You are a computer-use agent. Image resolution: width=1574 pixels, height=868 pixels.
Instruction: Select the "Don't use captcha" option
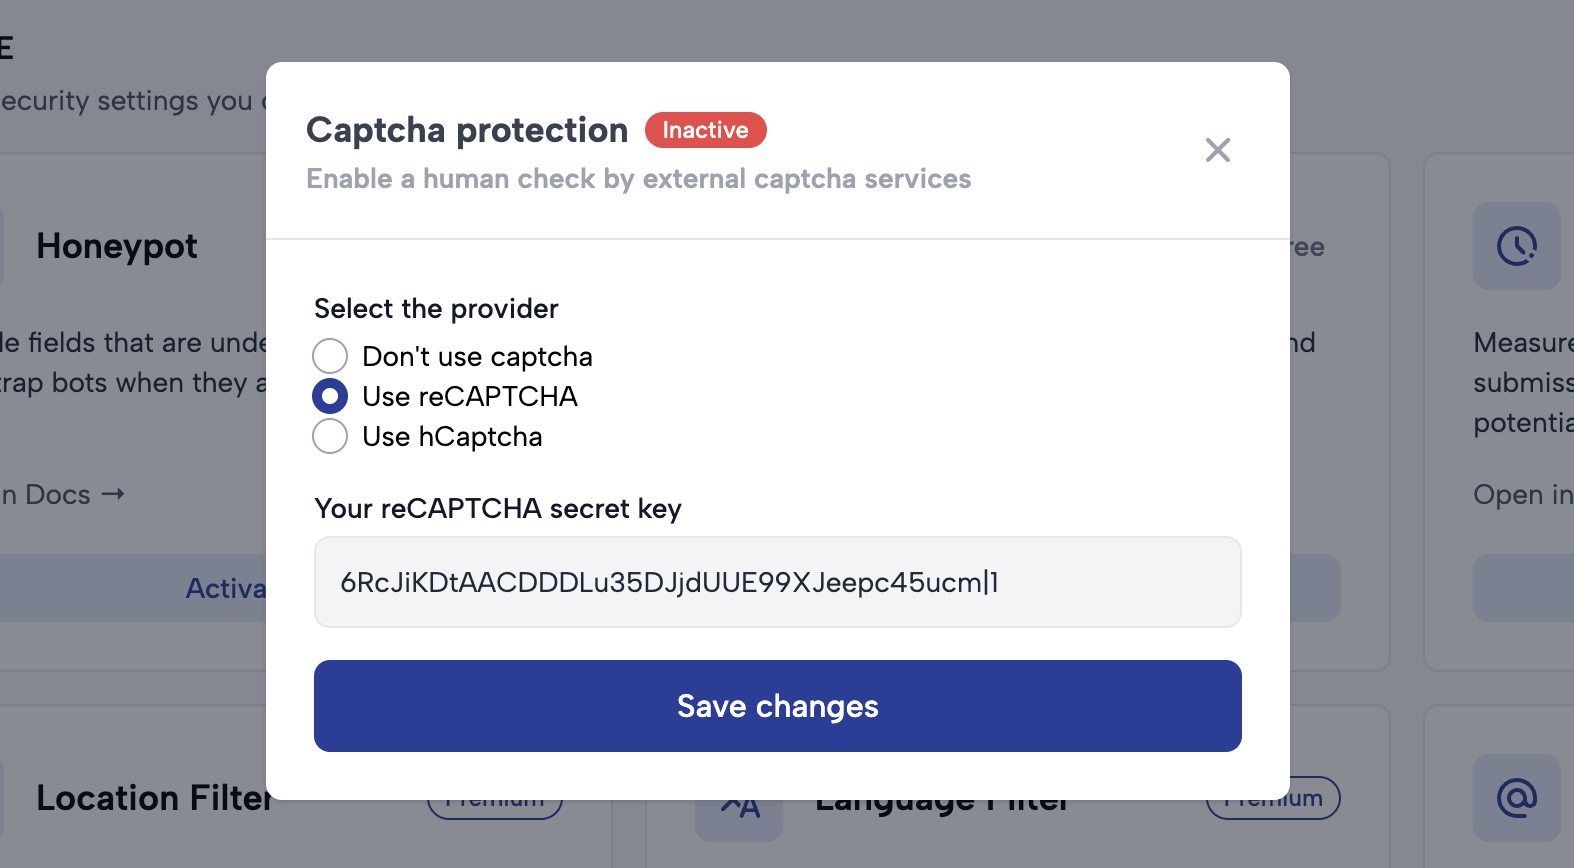[x=330, y=356]
